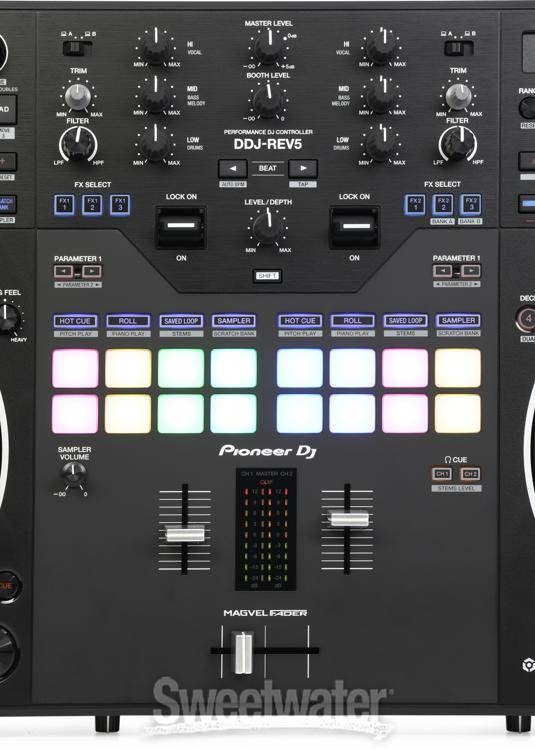Click the right channel TRIM knob
The width and height of the screenshot is (535, 750).
458,96
